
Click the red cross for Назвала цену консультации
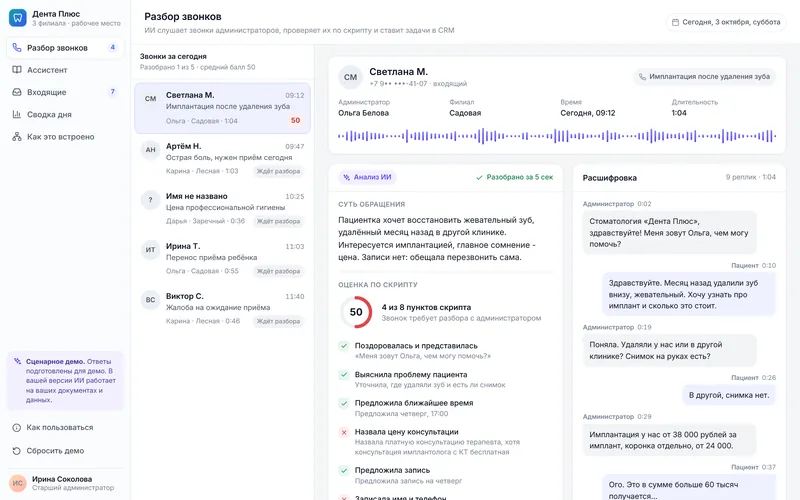344,433
